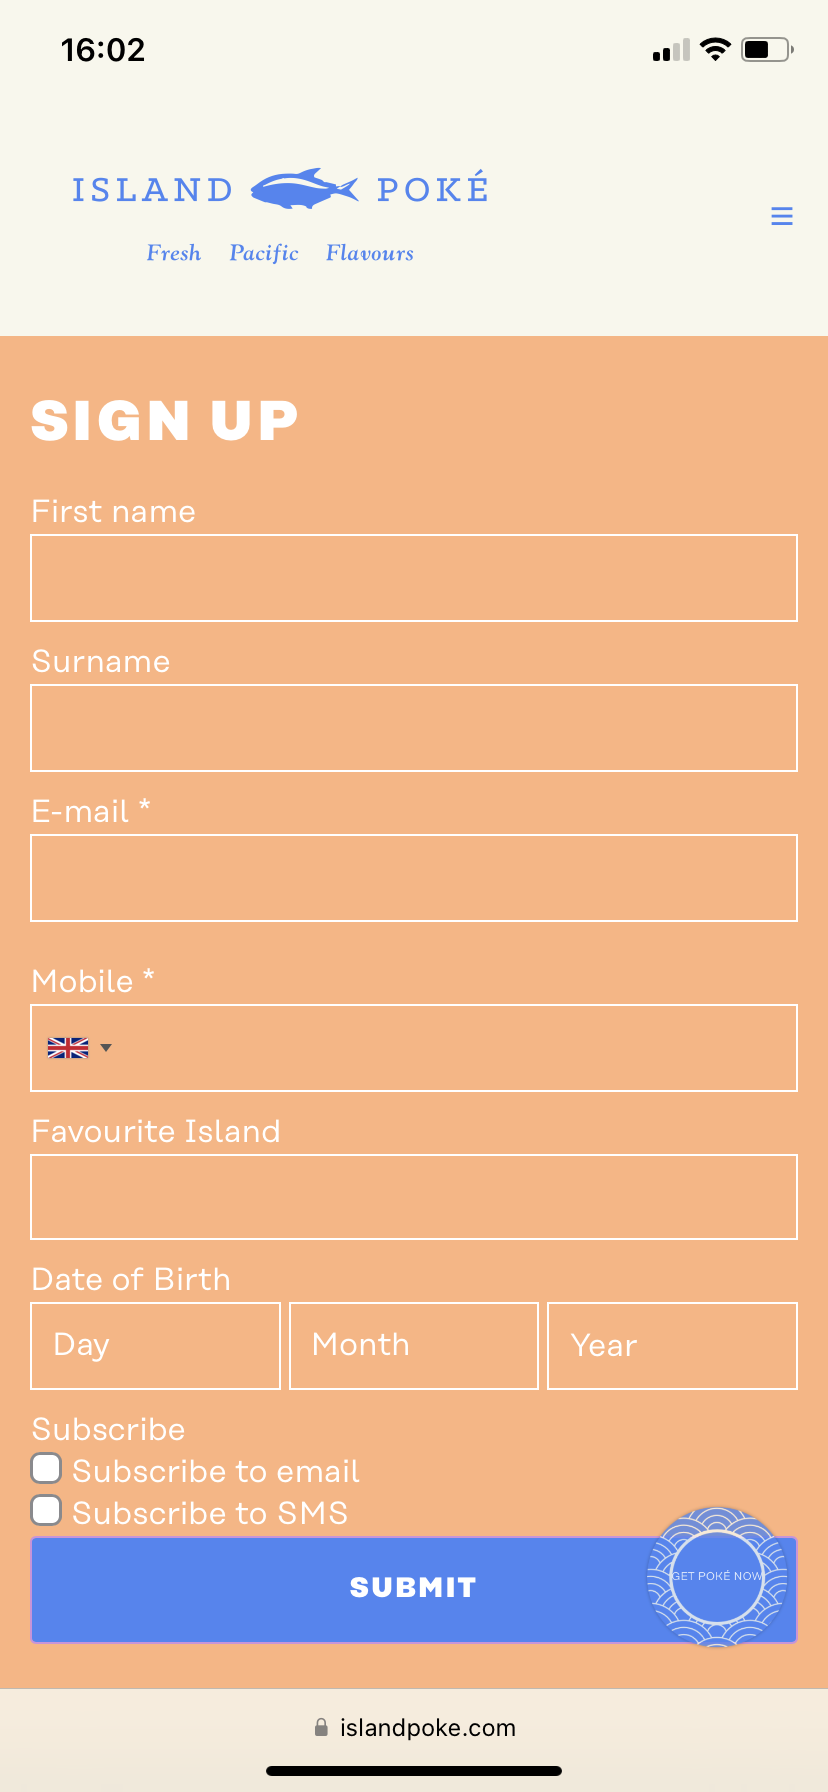
Task: Open the Year of birth selector
Action: pyautogui.click(x=672, y=1345)
